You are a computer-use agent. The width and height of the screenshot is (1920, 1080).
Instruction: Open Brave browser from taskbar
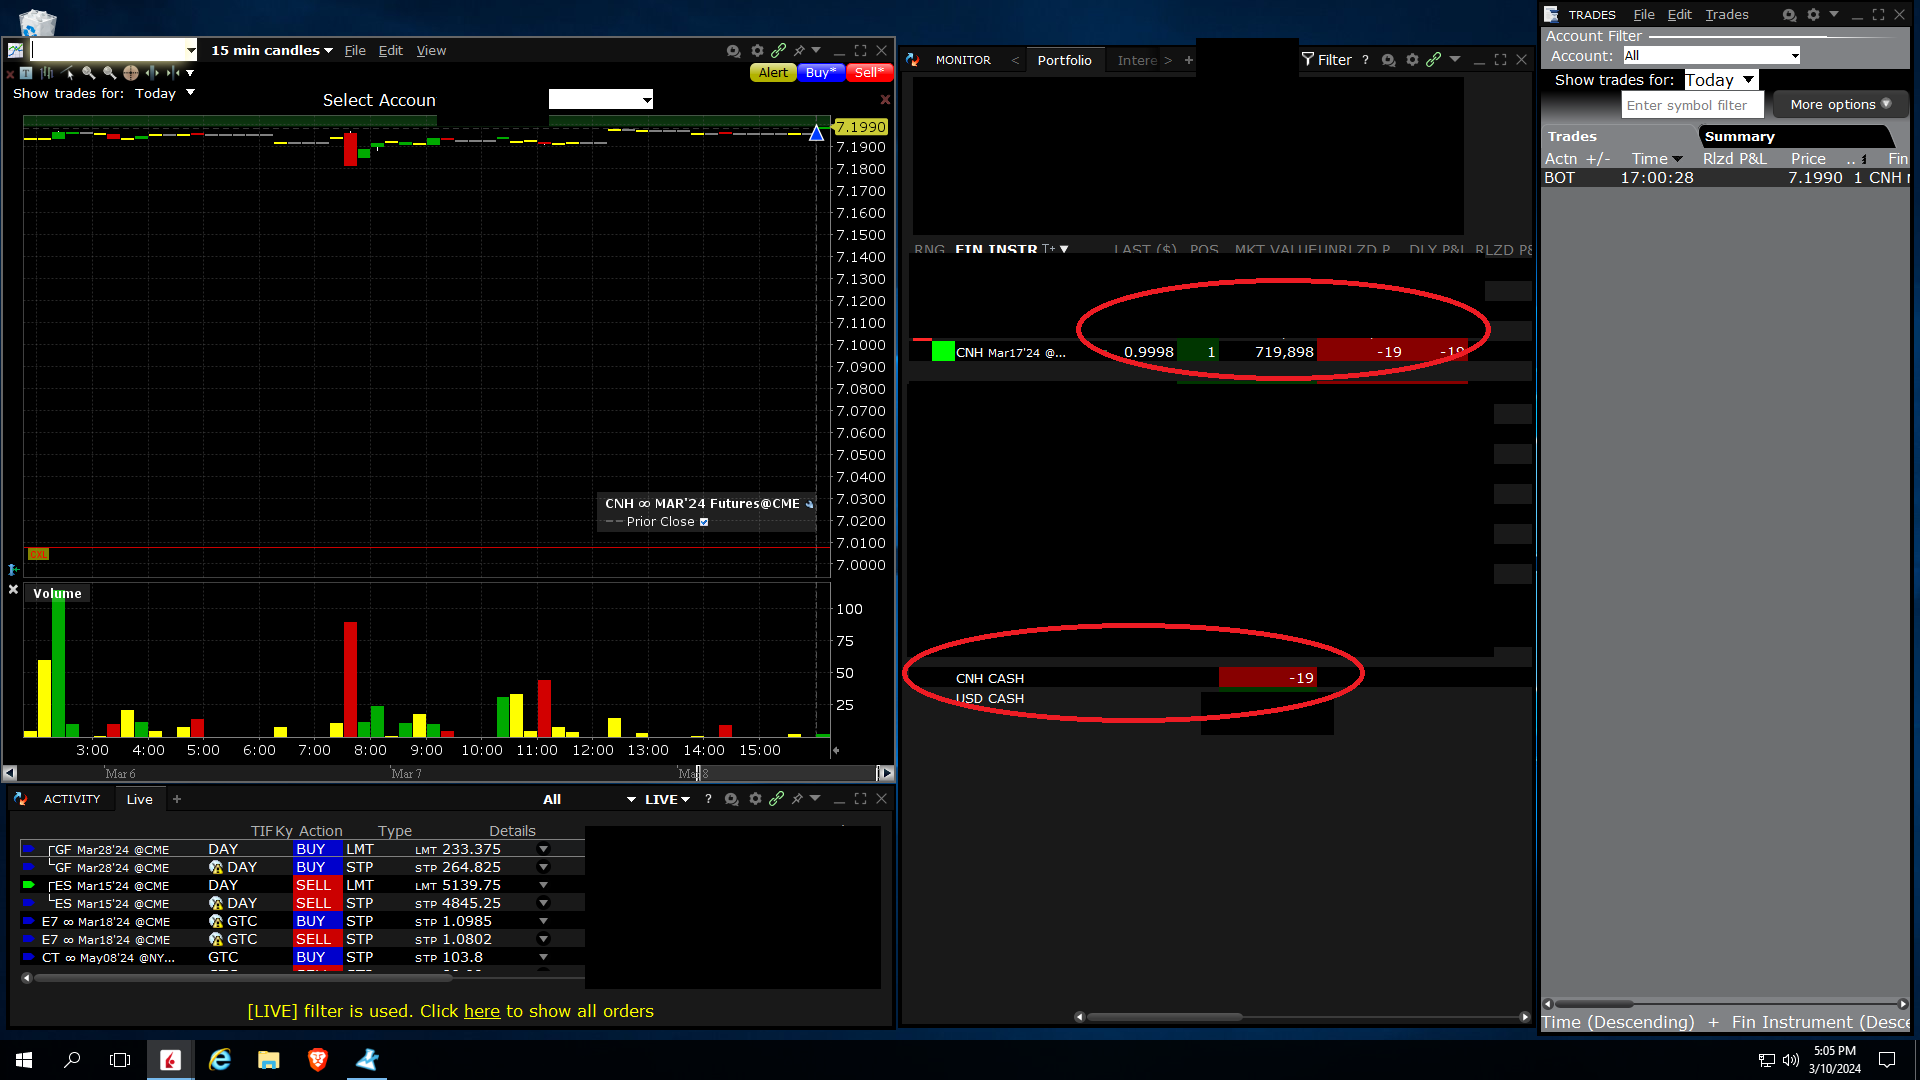pyautogui.click(x=317, y=1060)
